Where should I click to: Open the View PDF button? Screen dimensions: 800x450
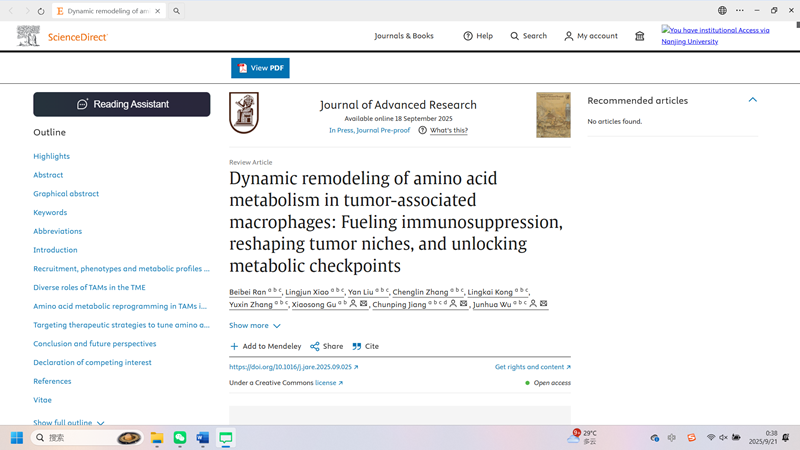click(260, 68)
